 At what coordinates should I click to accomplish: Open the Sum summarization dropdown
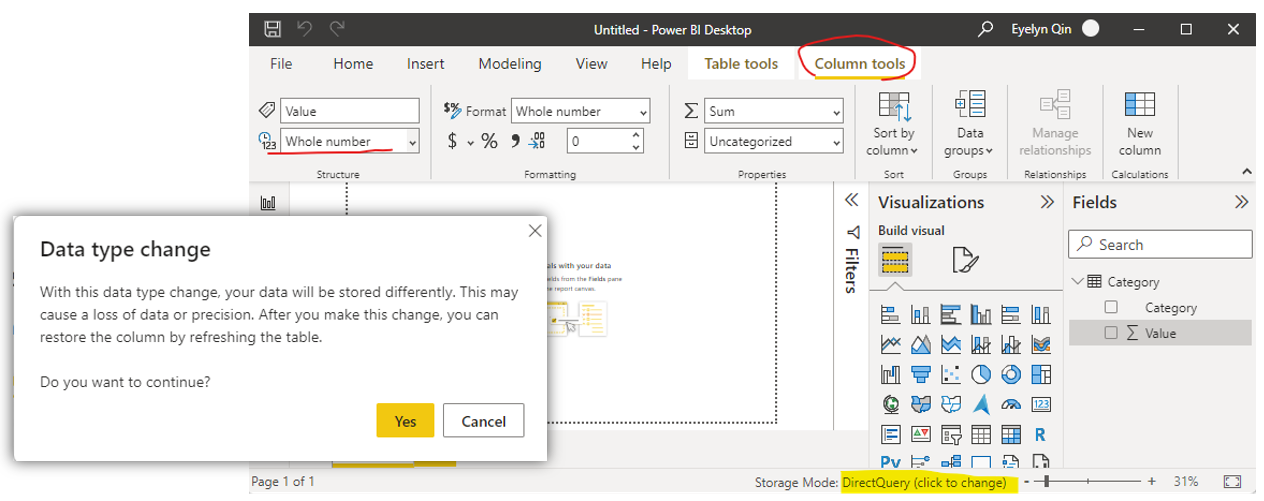tap(774, 112)
